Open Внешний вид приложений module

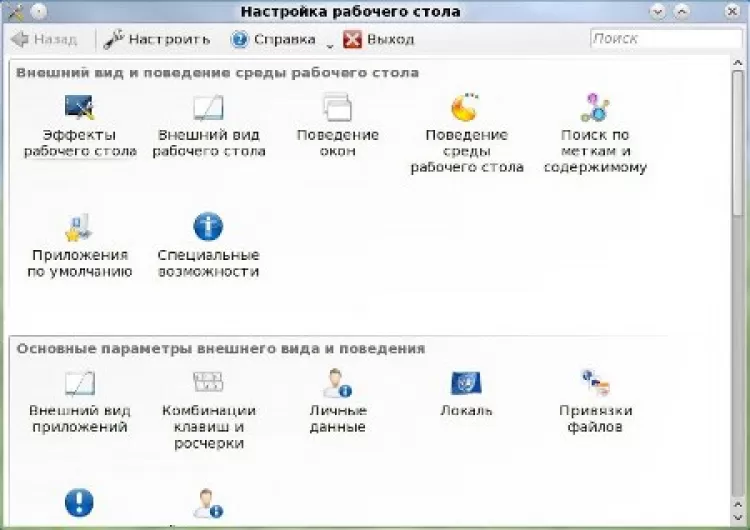pos(79,384)
